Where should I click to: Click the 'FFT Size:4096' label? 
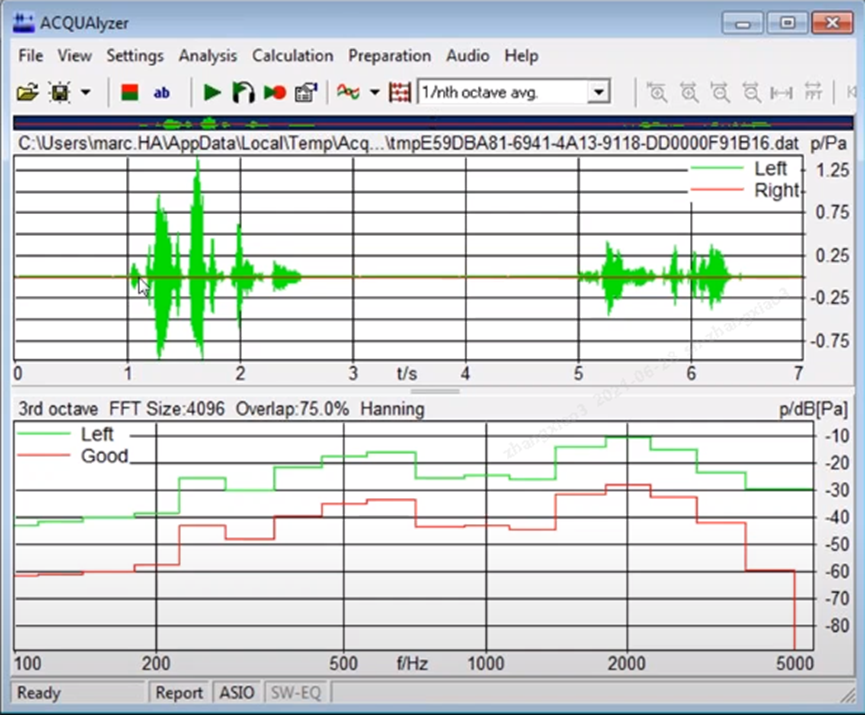[167, 409]
